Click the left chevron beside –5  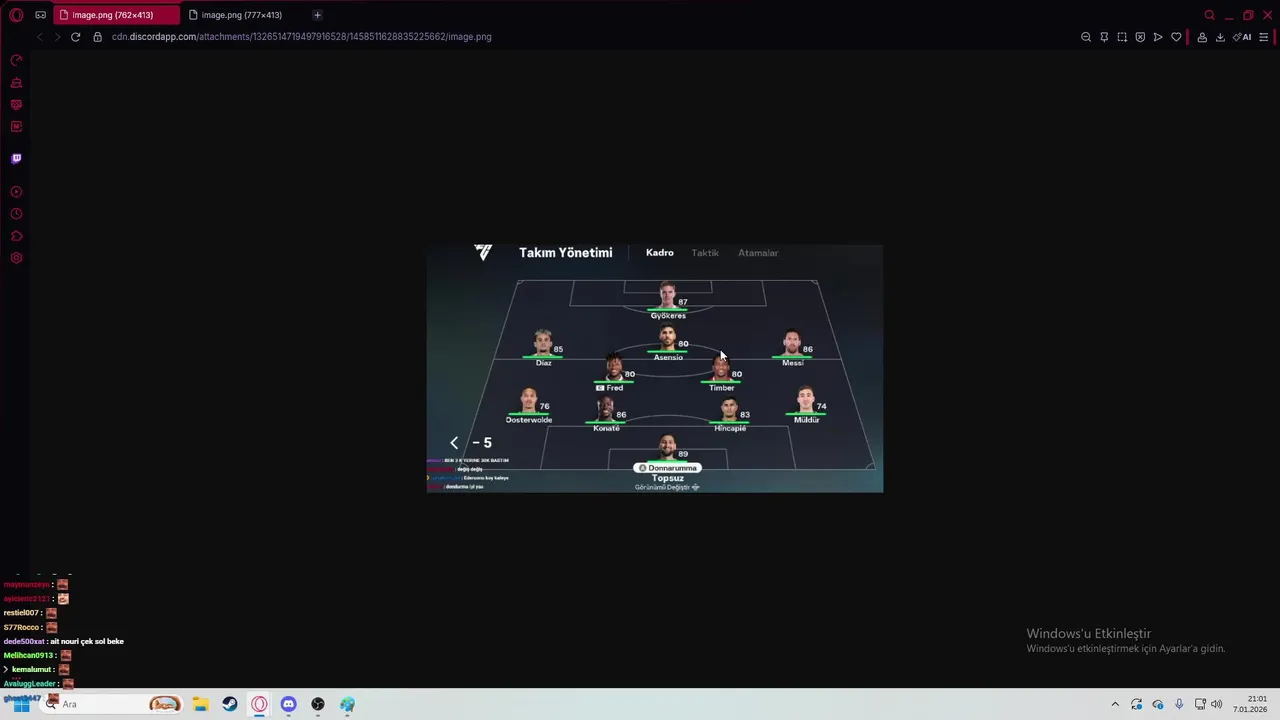click(x=454, y=443)
